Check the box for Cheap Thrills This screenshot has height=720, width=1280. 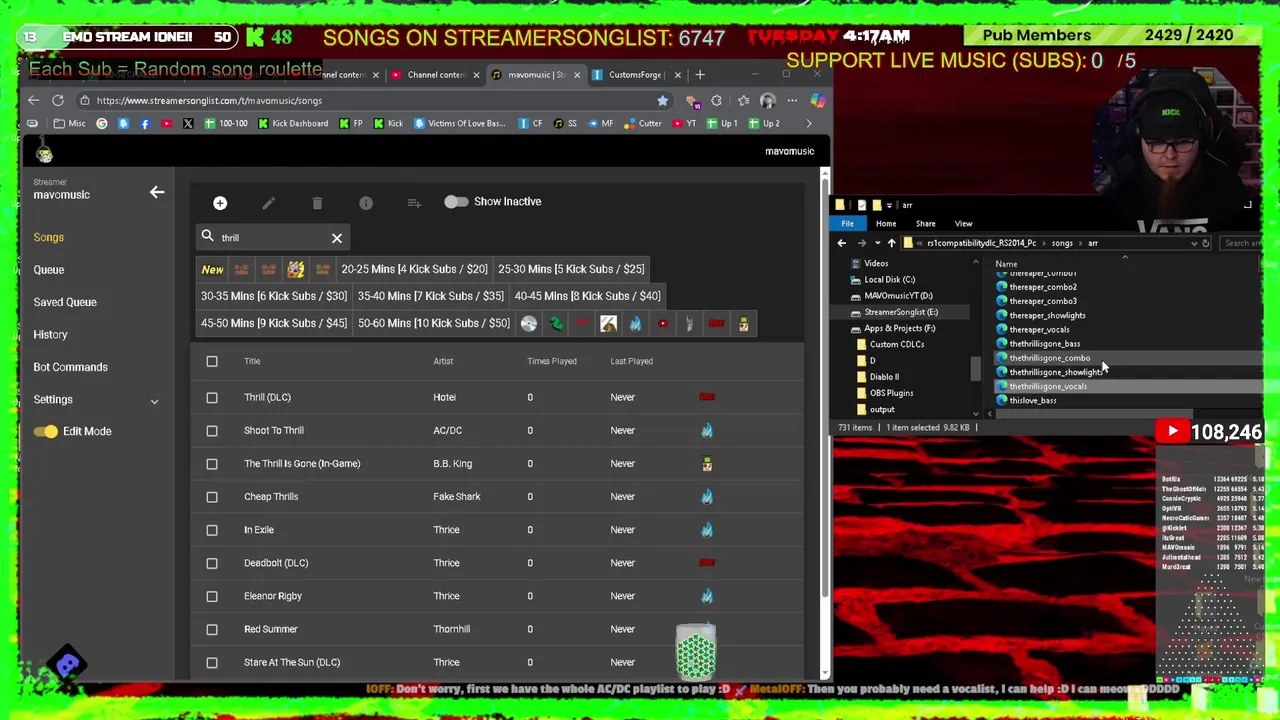pos(212,496)
